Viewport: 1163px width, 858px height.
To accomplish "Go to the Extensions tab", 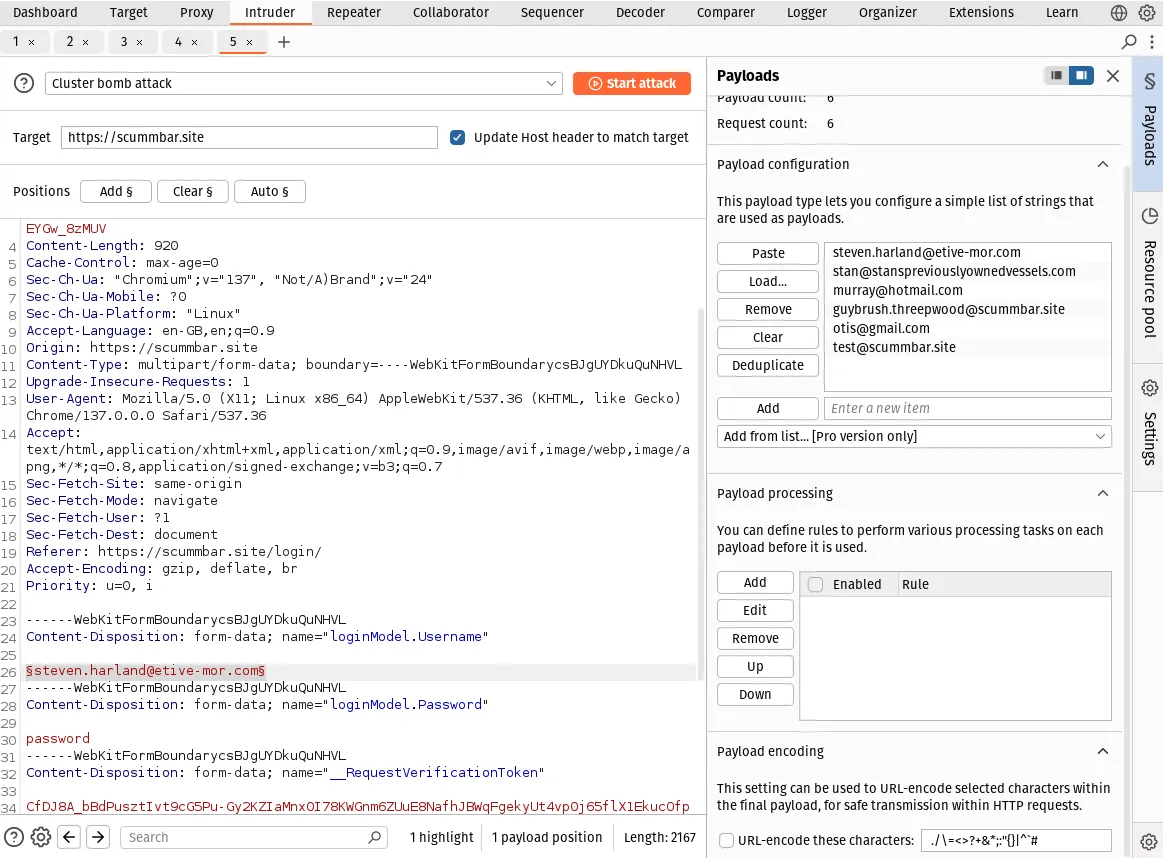I will pyautogui.click(x=981, y=13).
